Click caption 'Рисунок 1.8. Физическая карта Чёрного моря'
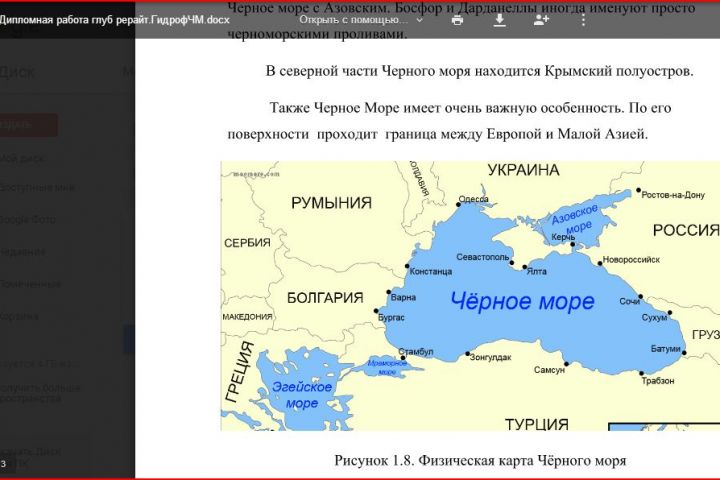 click(x=480, y=460)
